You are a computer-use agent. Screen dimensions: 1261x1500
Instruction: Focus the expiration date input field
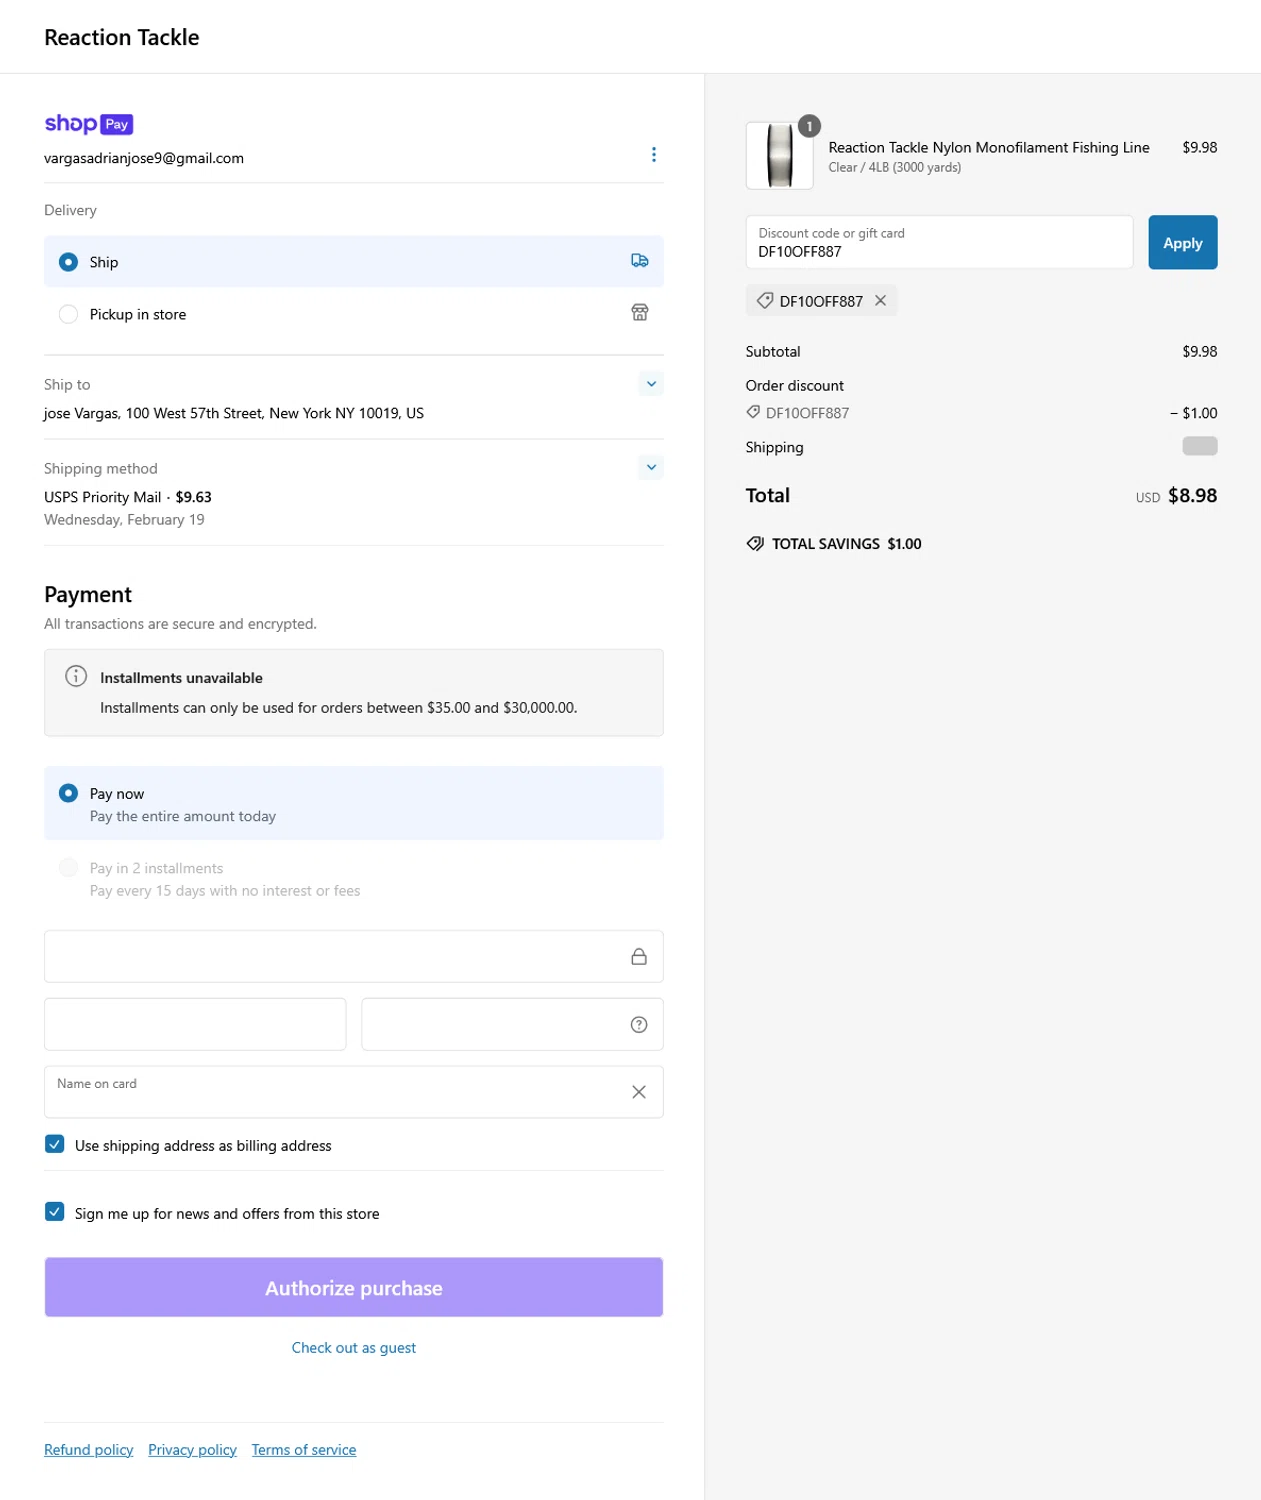(x=195, y=1025)
